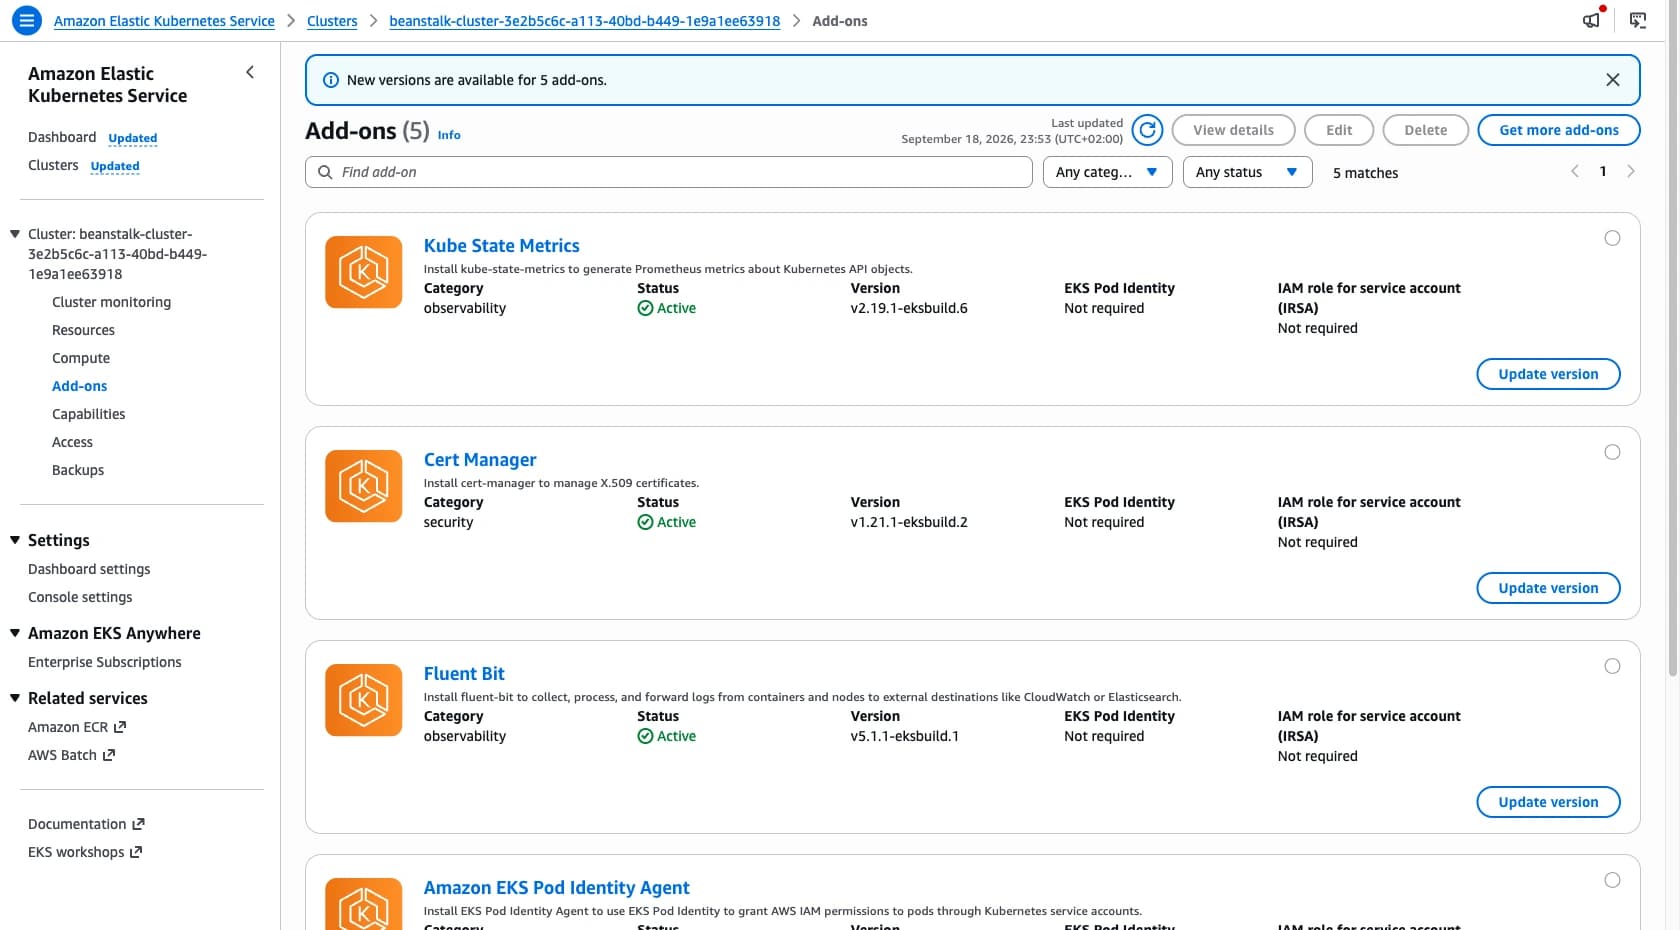The image size is (1680, 930).
Task: Click Active status icon for Kube State Metrics
Action: coord(645,308)
